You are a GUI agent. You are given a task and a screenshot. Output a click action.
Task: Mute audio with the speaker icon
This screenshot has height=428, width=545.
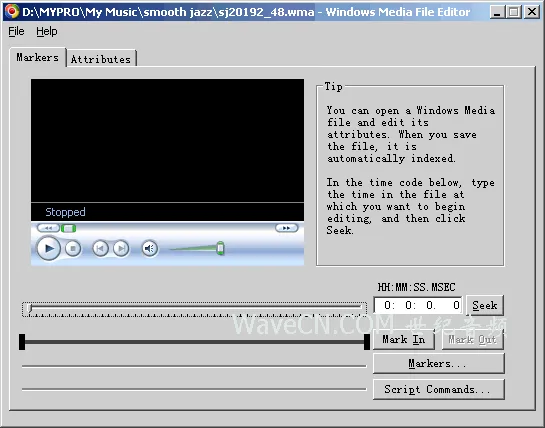pyautogui.click(x=150, y=249)
